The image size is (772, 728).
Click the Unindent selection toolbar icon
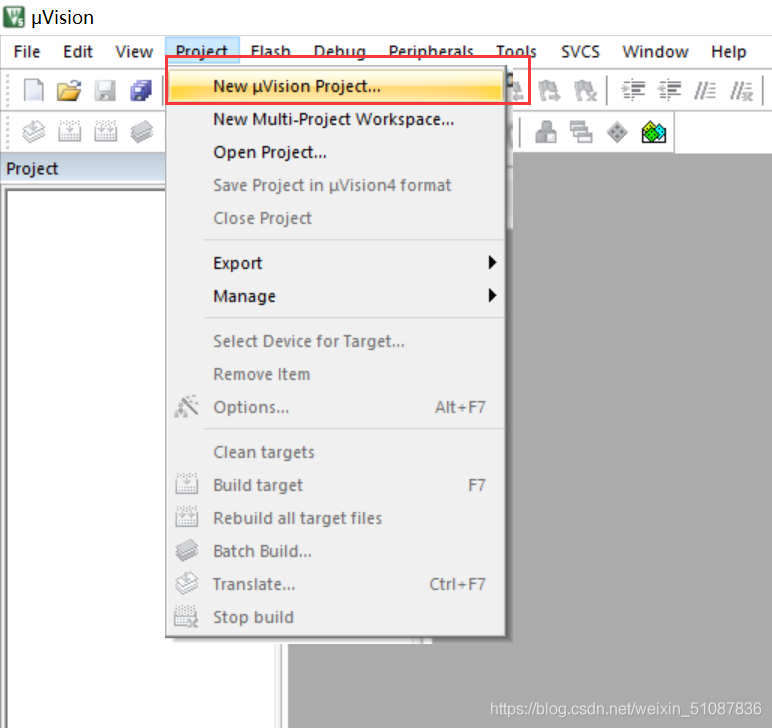point(669,91)
